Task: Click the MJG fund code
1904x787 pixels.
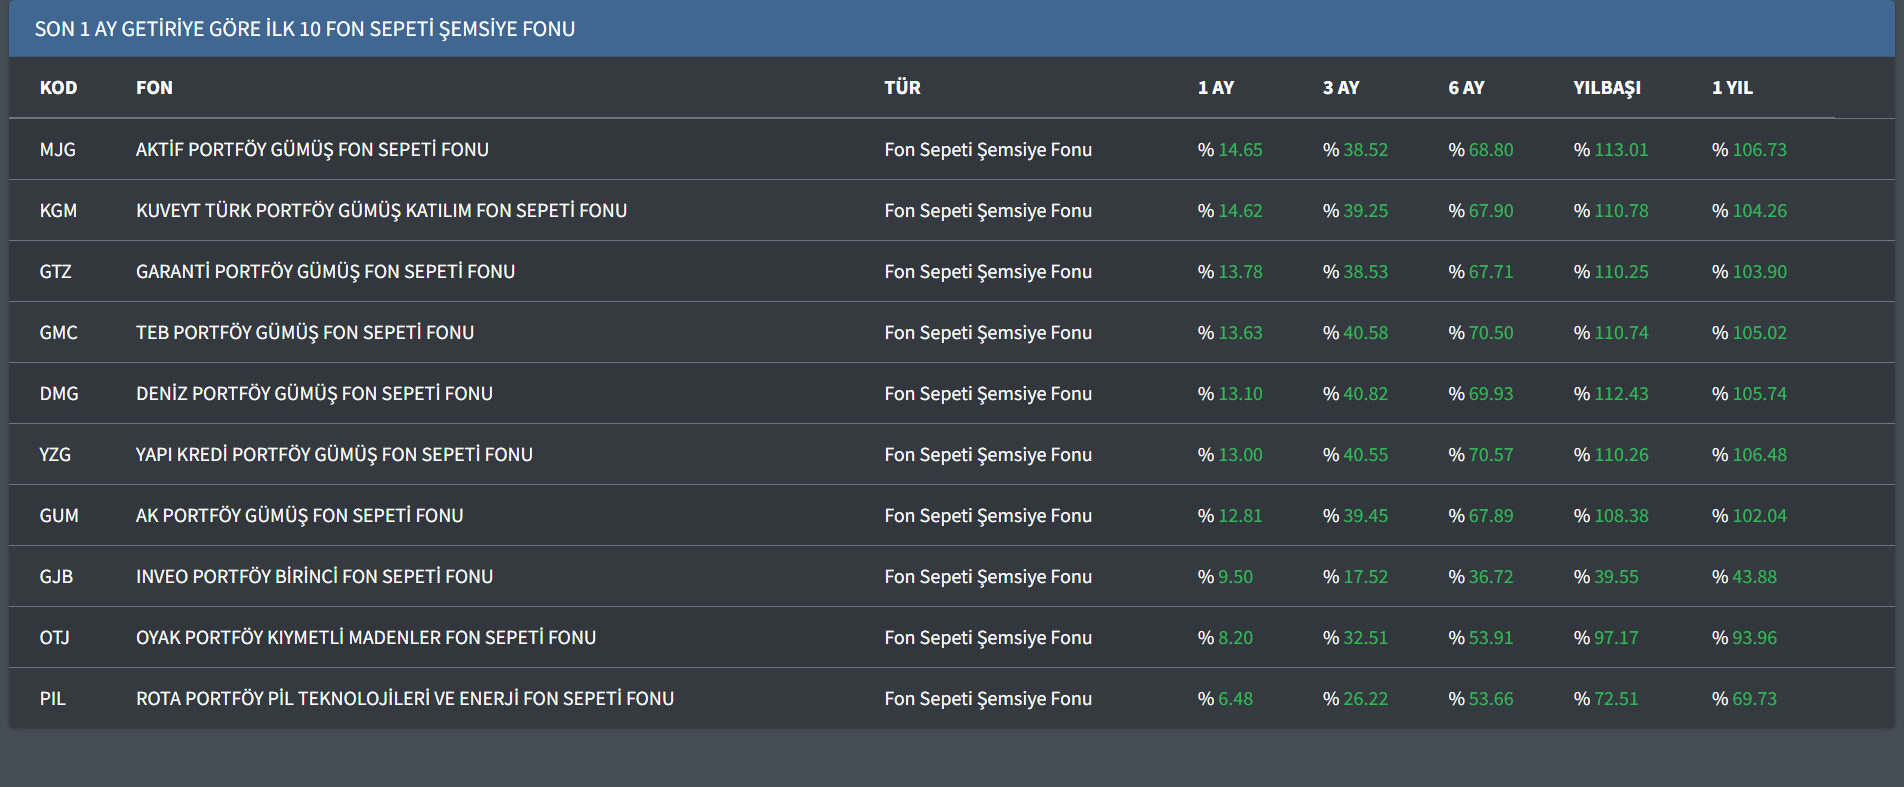Action: 57,150
